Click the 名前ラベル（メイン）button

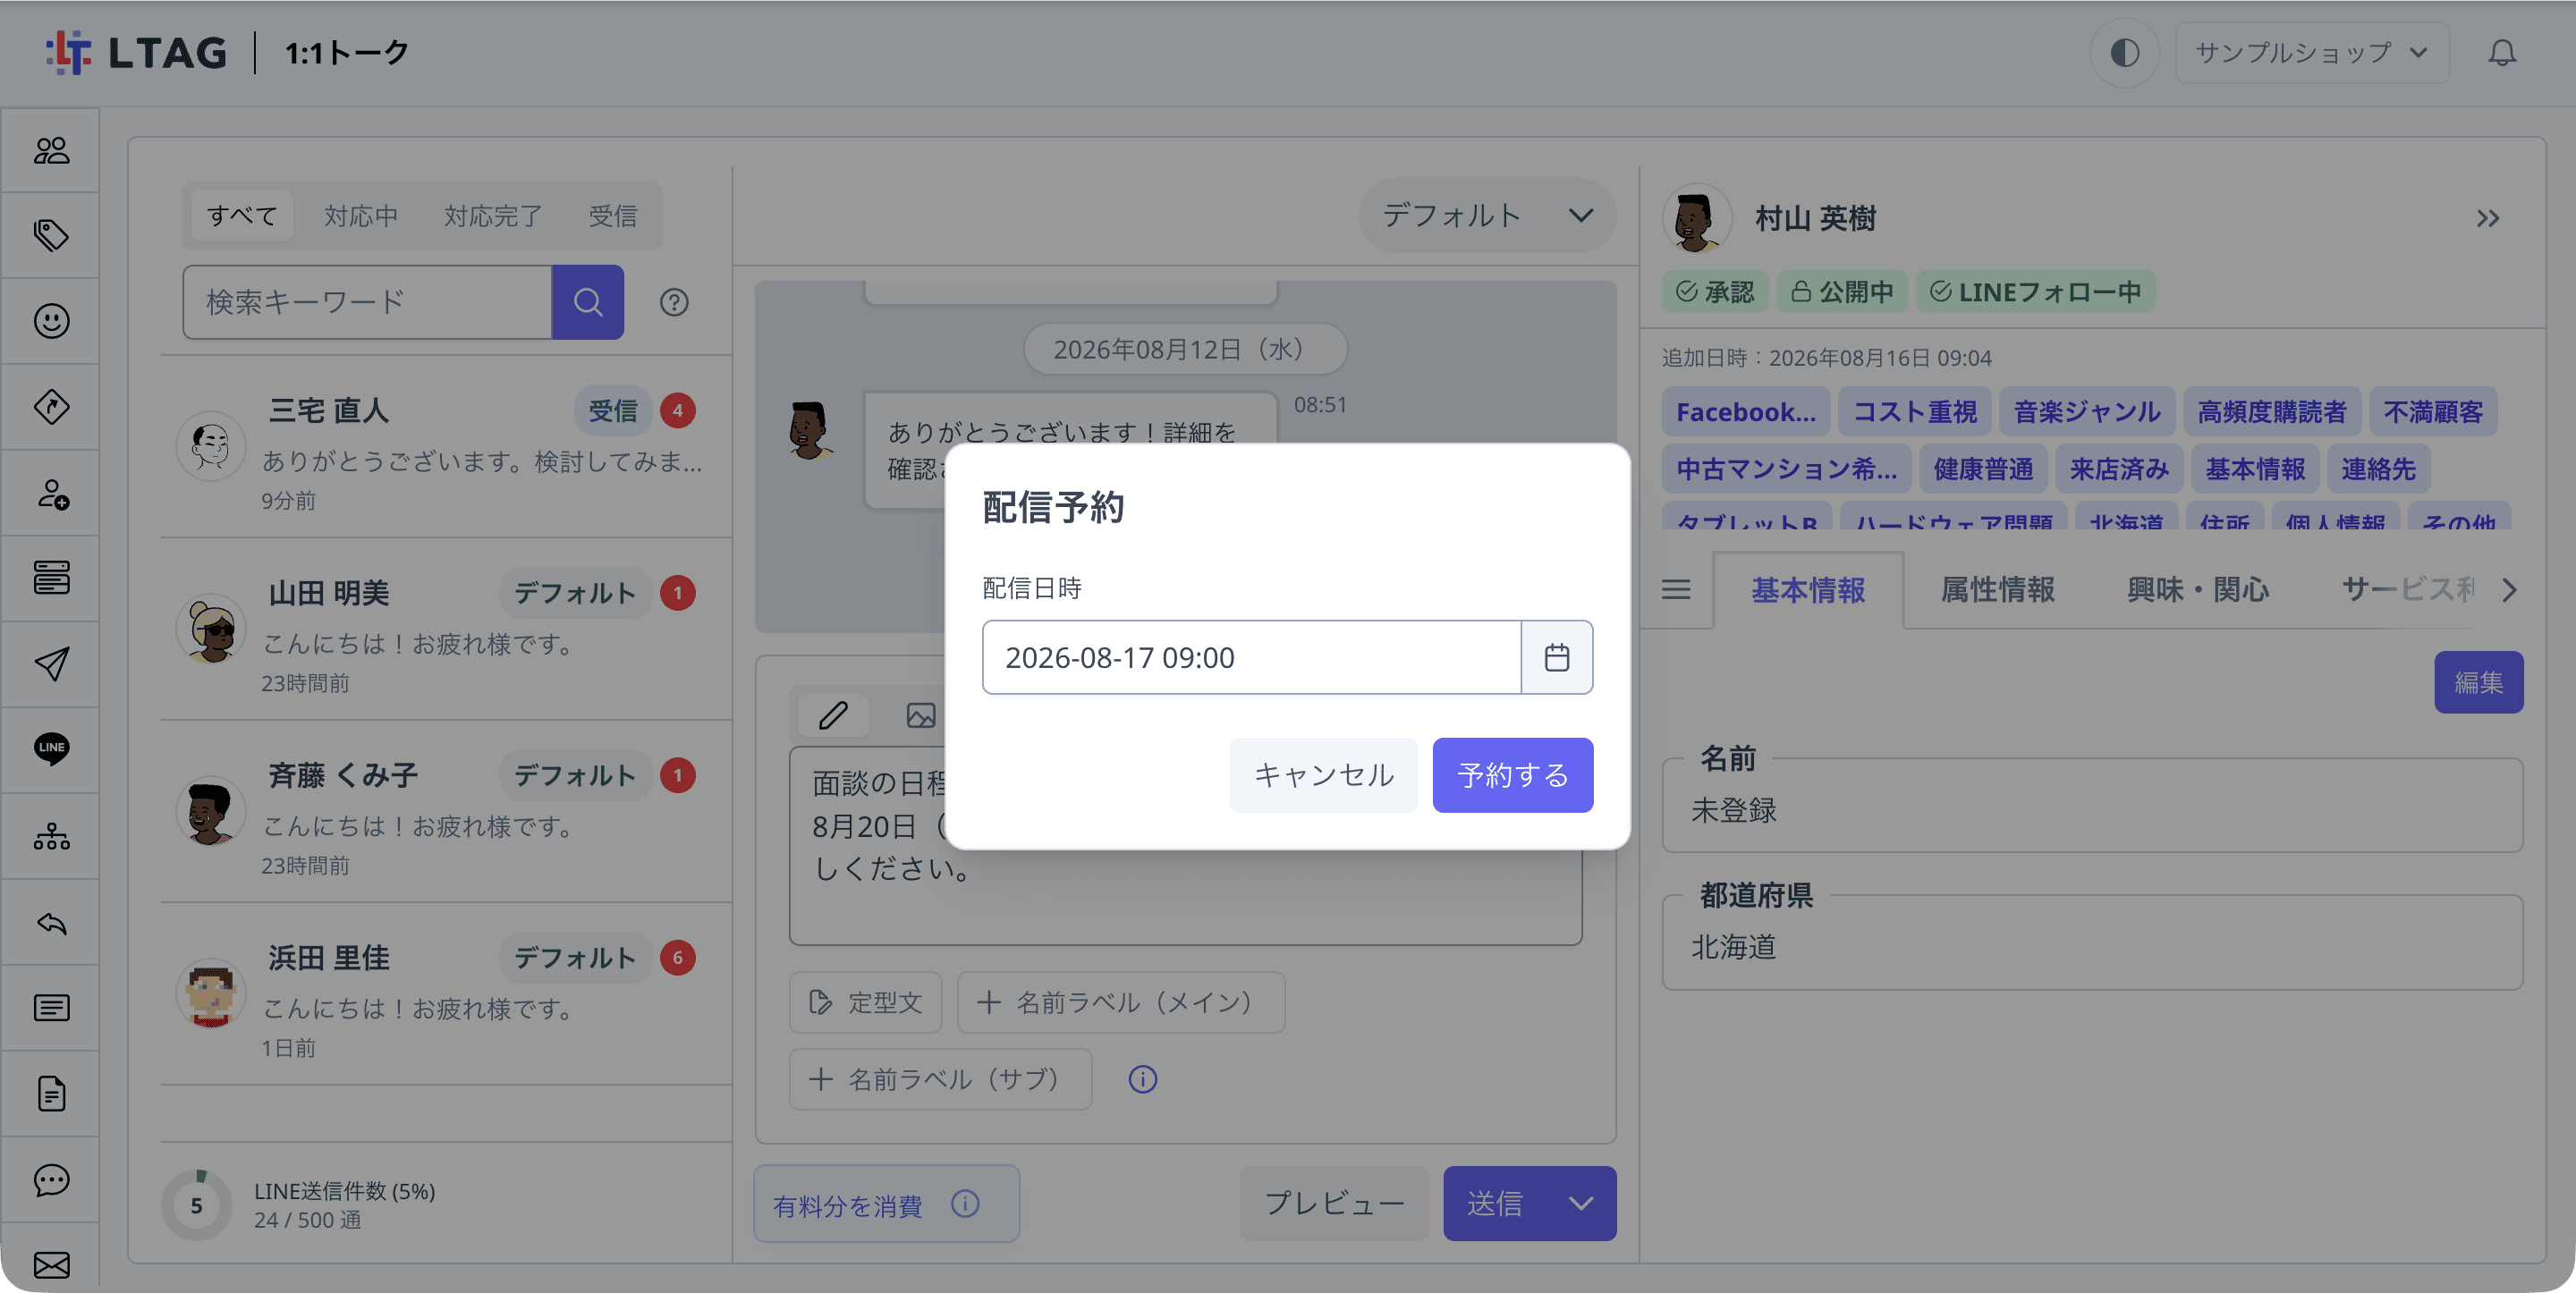pos(1120,1002)
